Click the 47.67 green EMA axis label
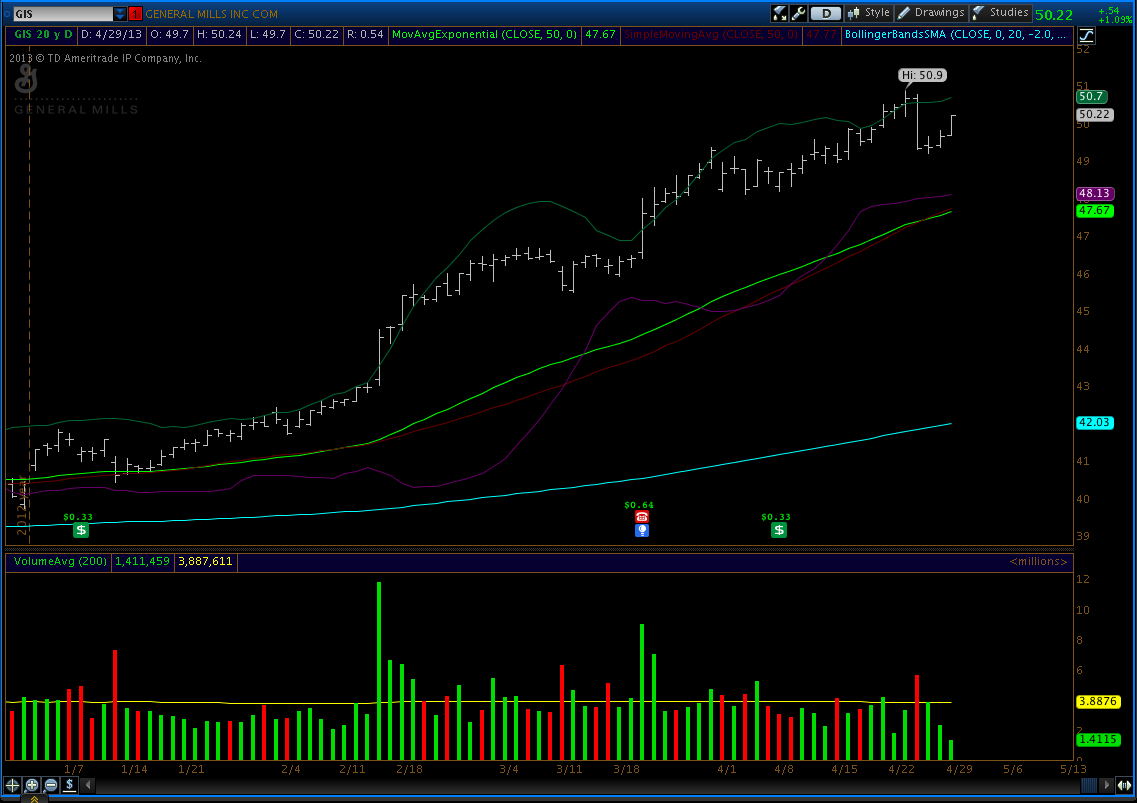 1094,210
